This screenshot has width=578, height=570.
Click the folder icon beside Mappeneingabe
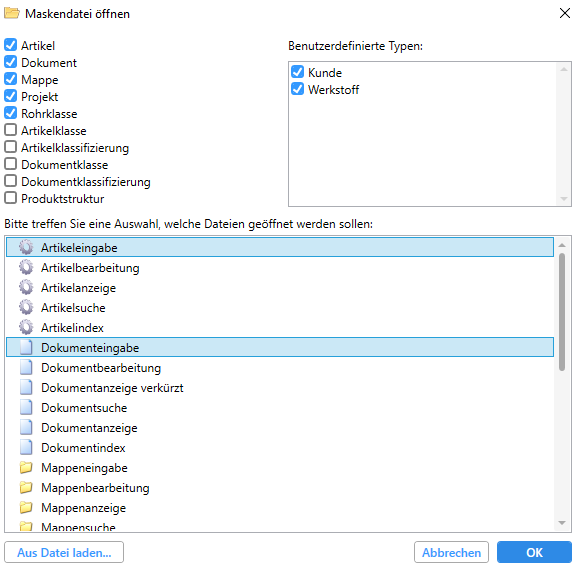pyautogui.click(x=26, y=467)
